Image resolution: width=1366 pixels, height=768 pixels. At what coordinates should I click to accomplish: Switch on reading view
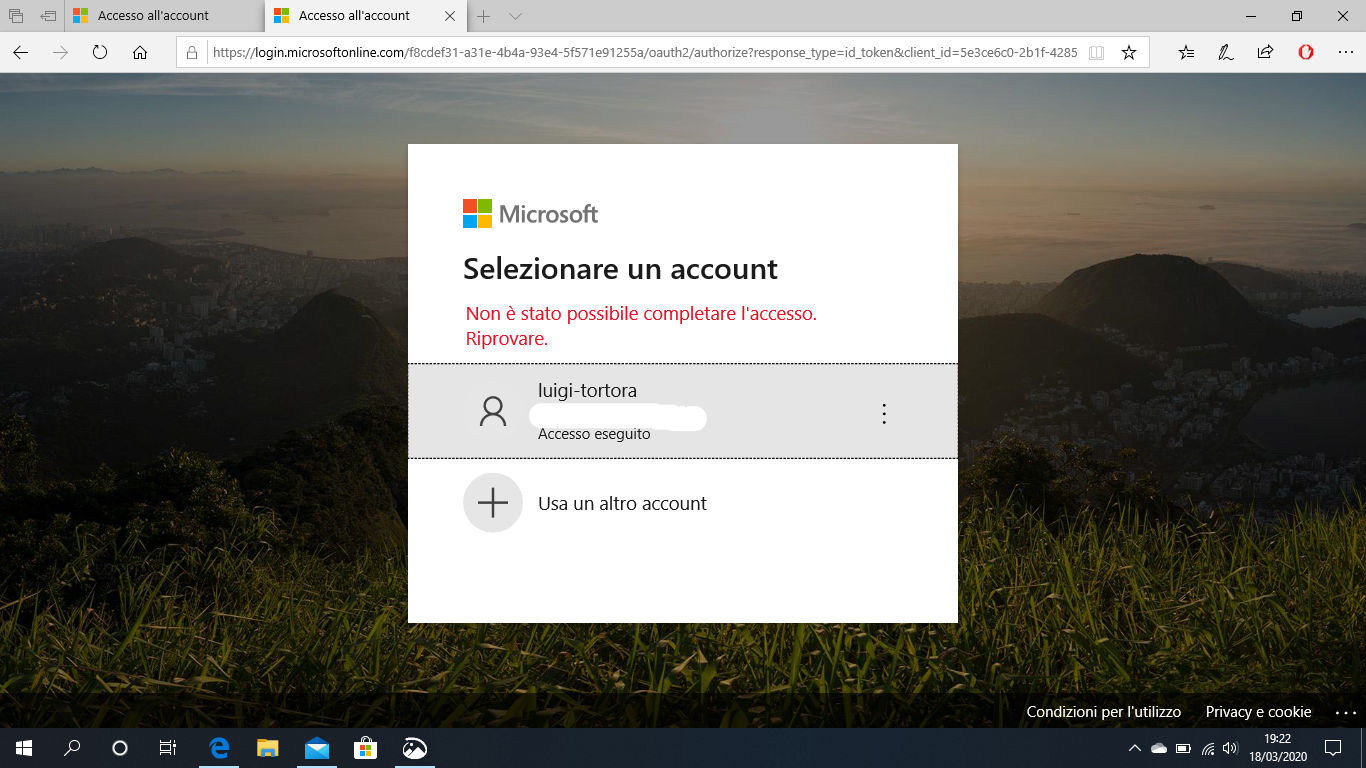tap(1096, 52)
